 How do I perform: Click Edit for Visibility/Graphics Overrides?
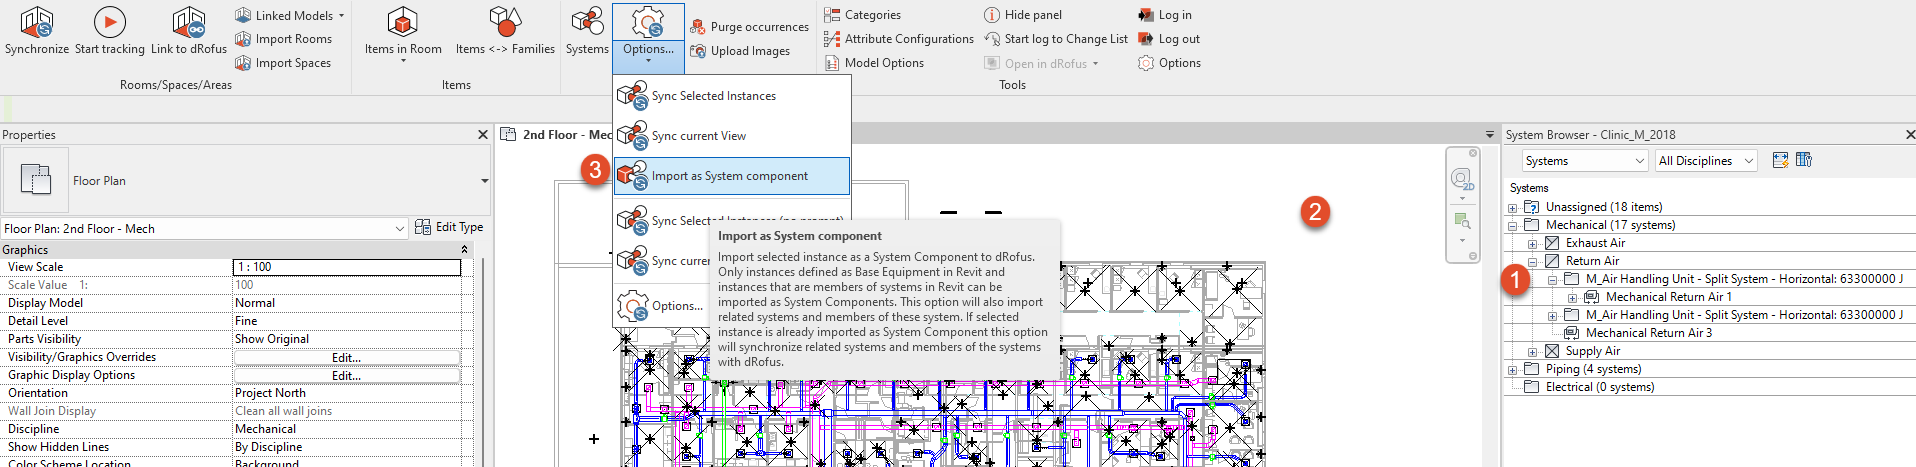coord(346,358)
